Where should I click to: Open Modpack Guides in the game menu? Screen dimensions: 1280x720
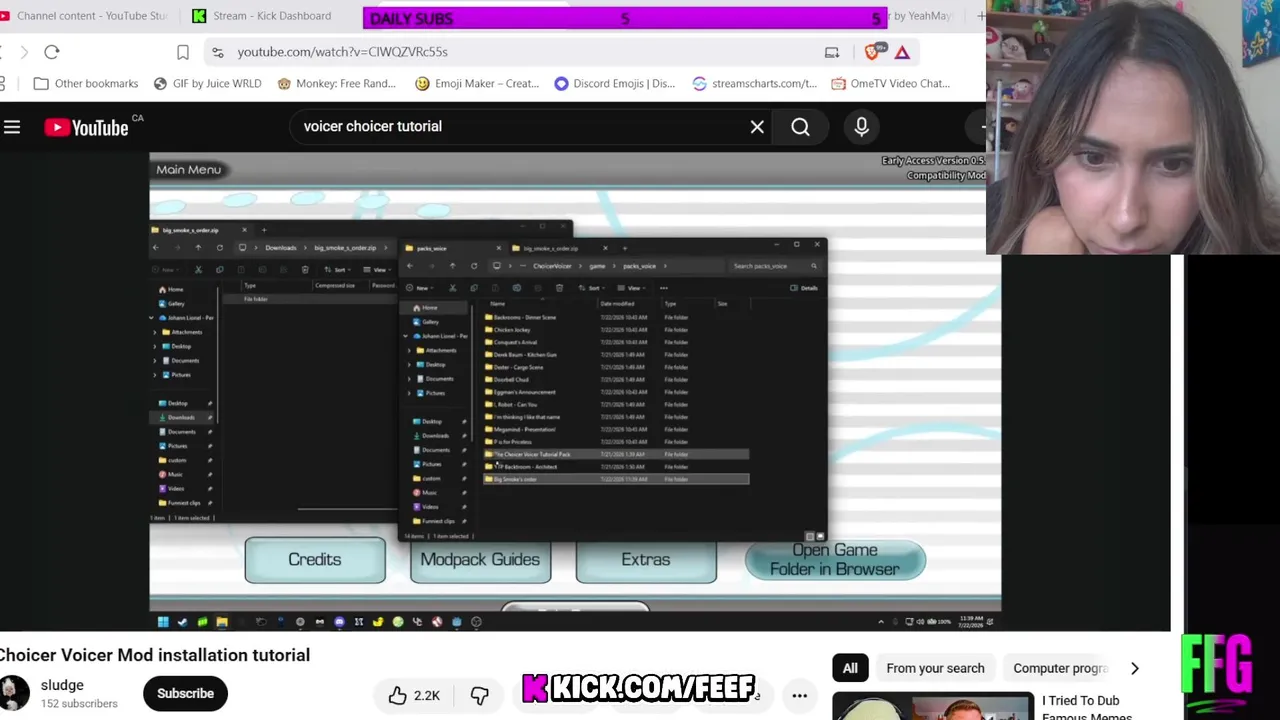[x=480, y=560]
